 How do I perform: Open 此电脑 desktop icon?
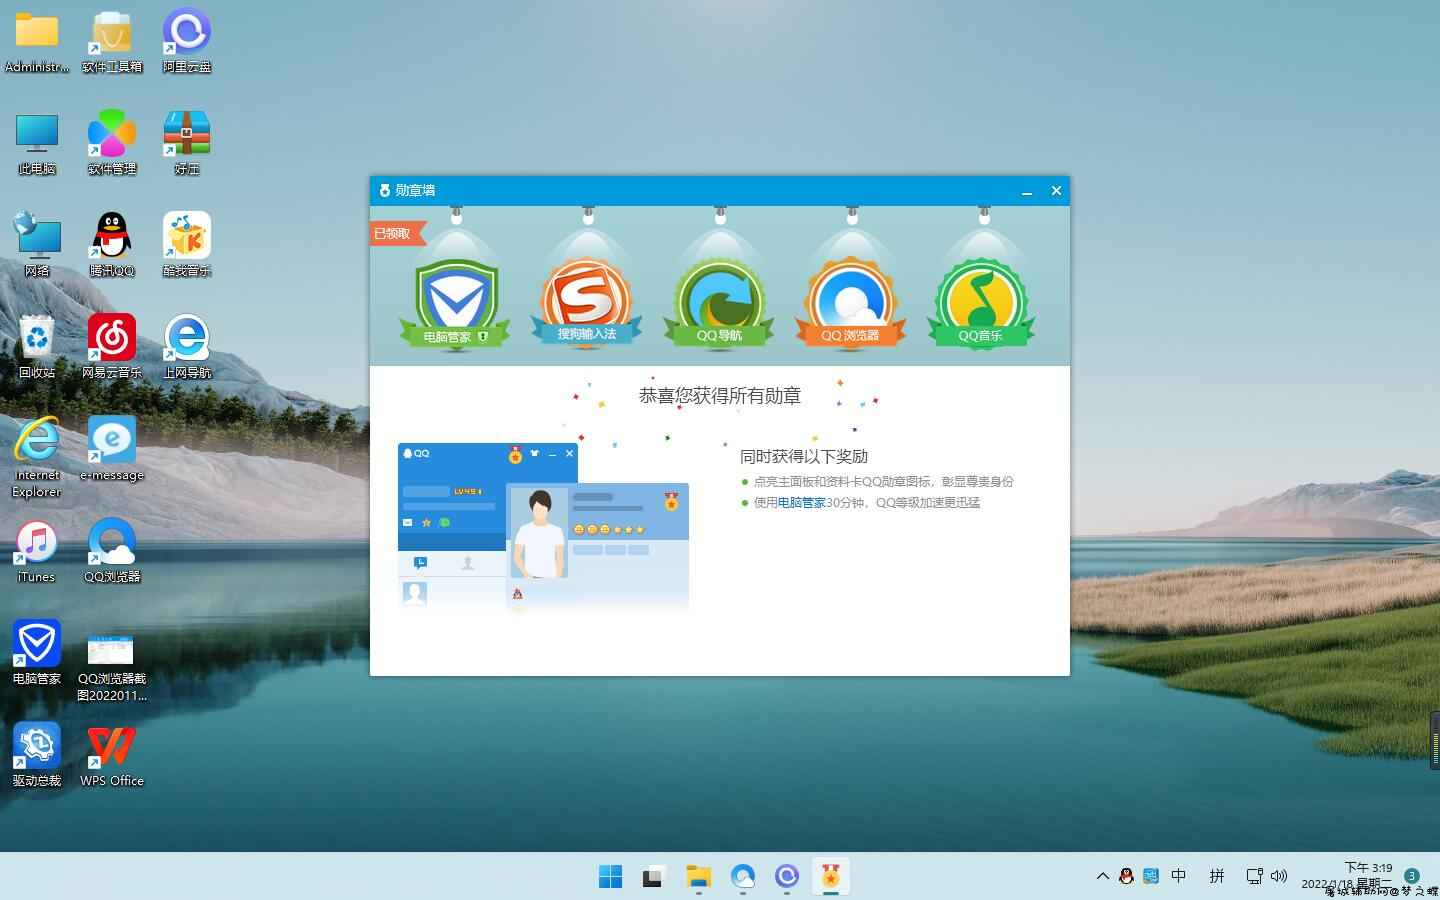pyautogui.click(x=37, y=143)
